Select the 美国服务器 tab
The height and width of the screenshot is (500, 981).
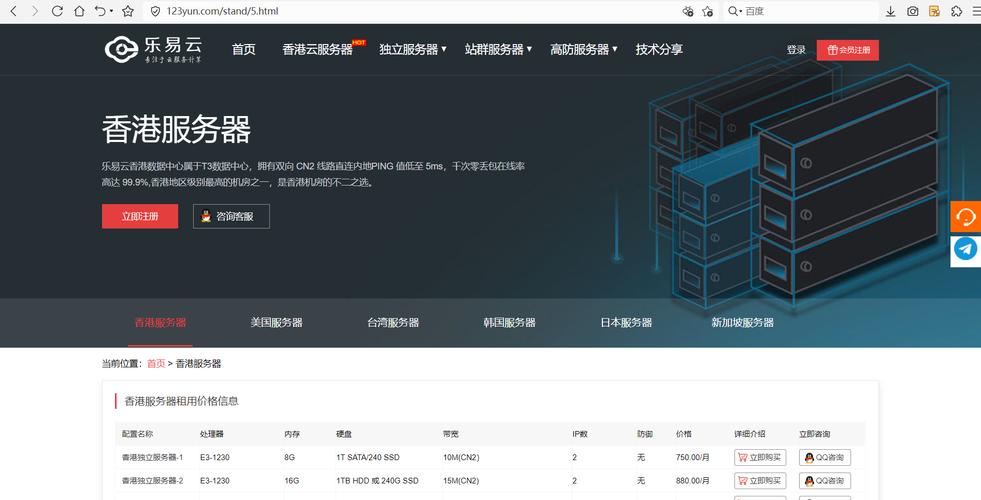277,323
